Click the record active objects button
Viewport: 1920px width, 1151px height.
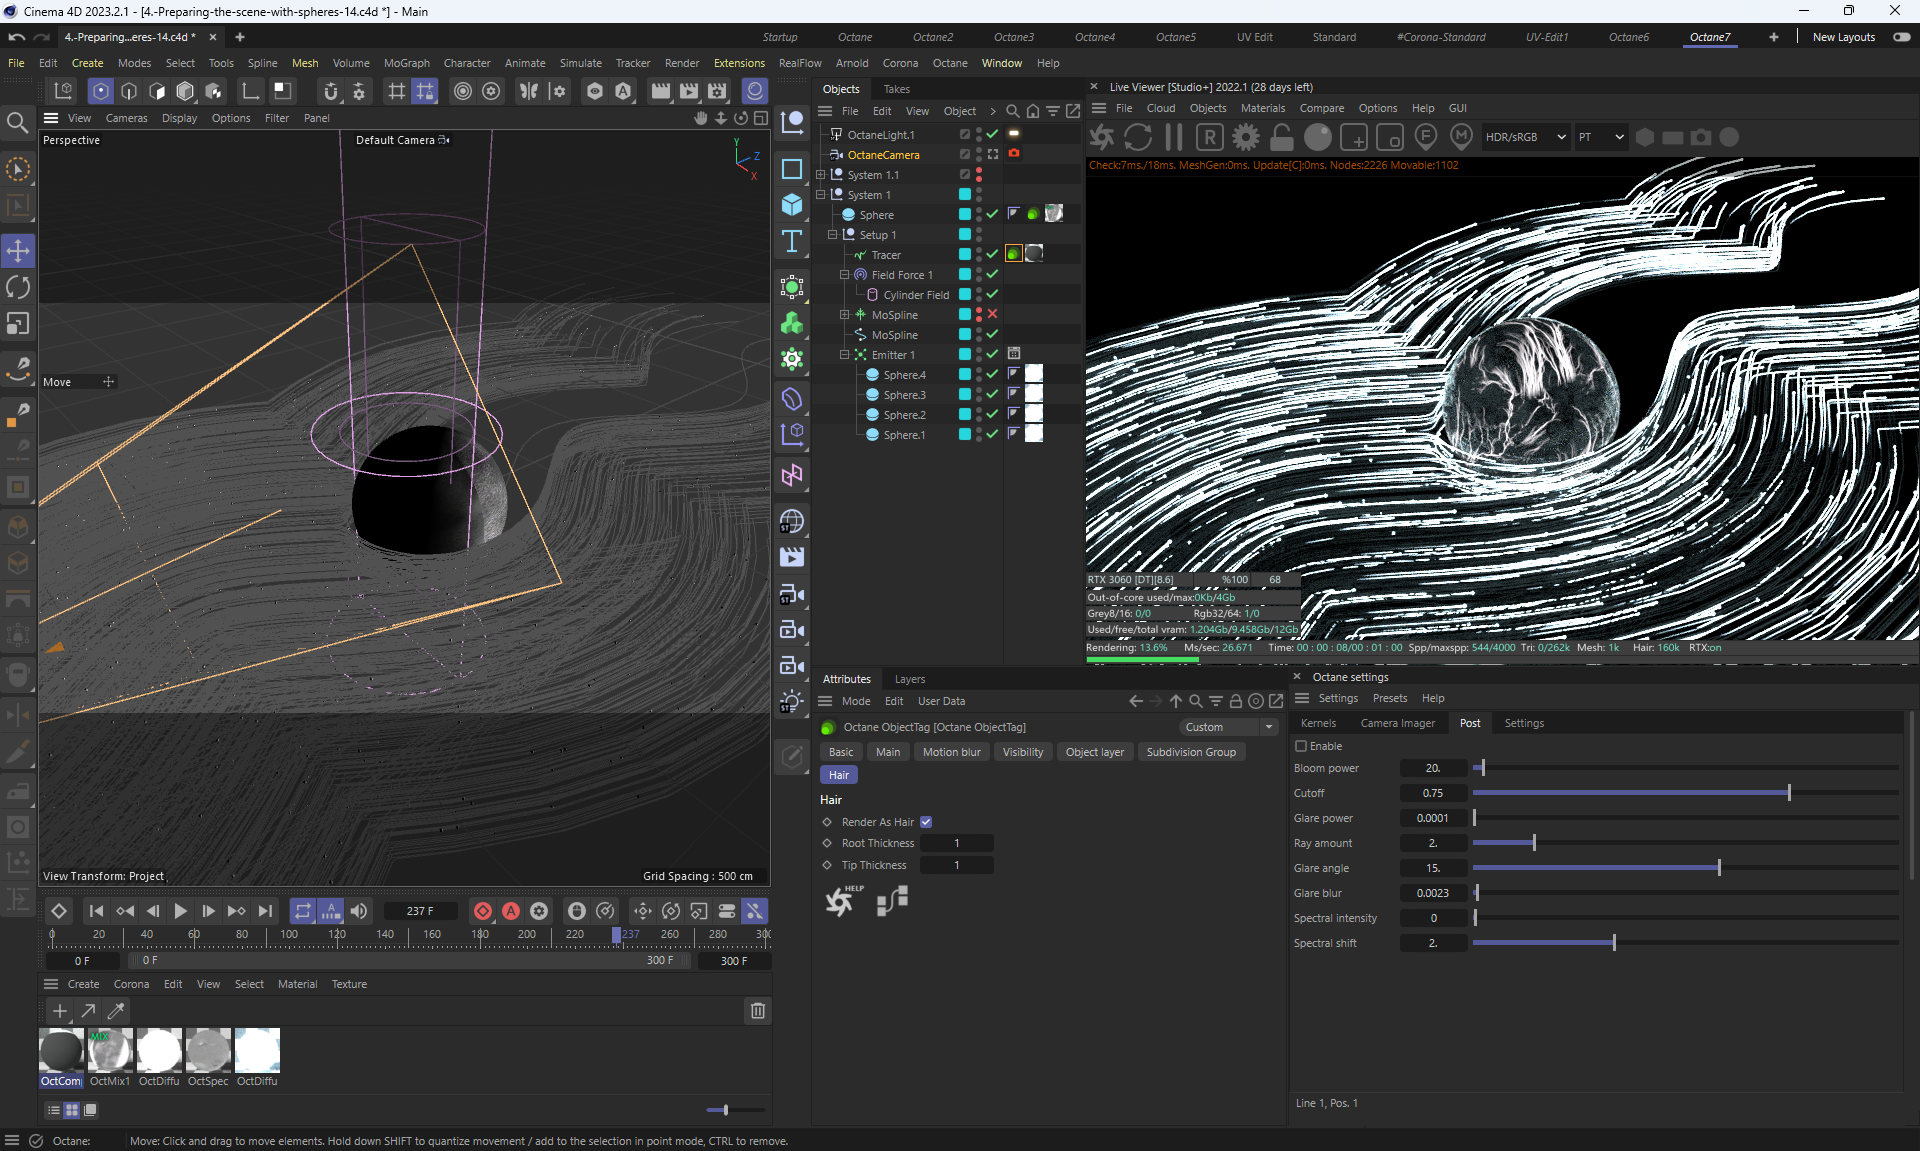[483, 911]
